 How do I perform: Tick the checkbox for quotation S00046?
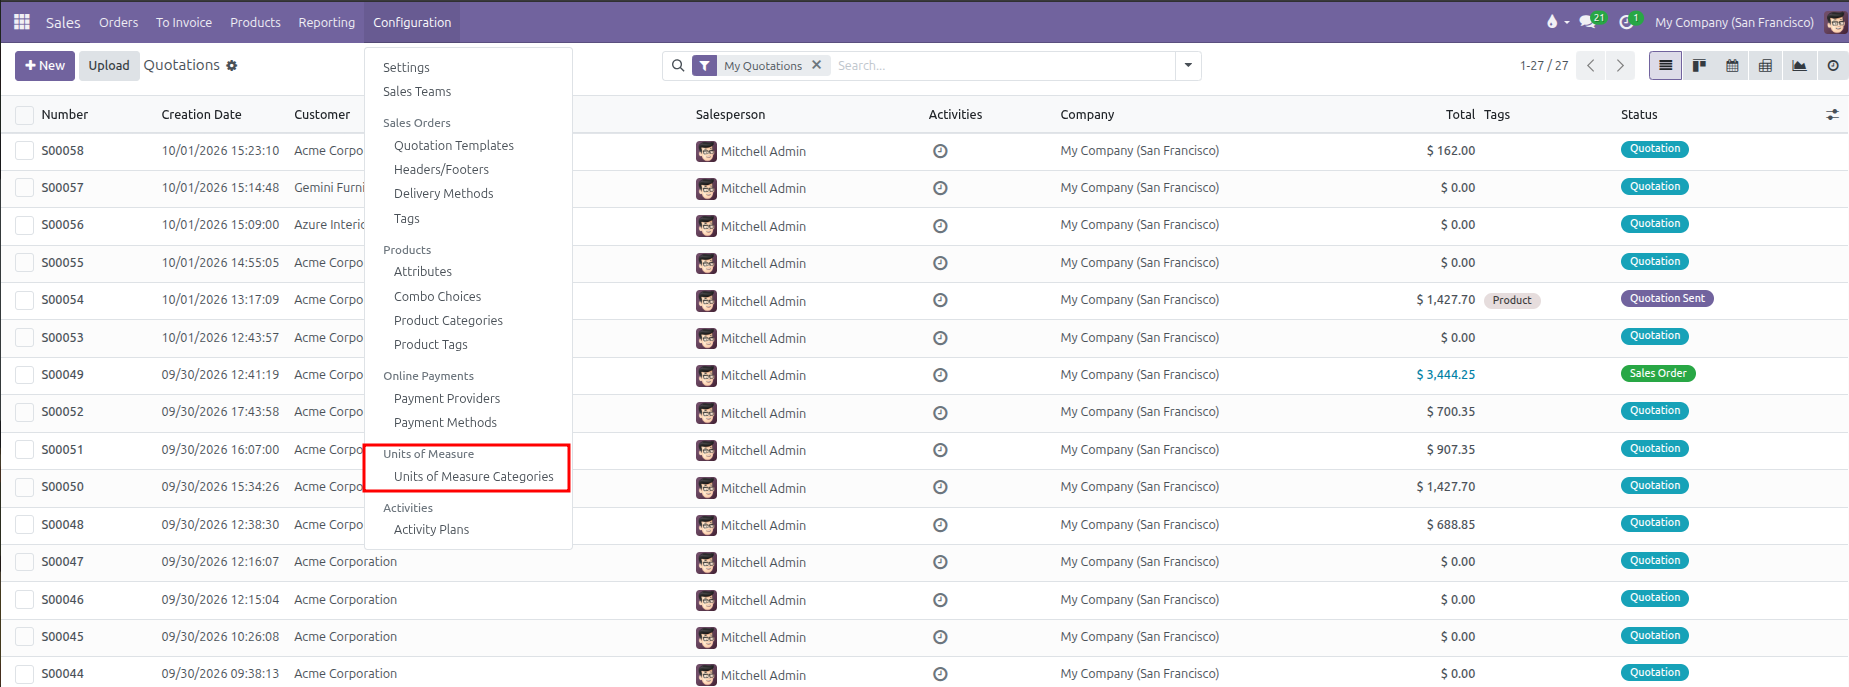click(x=25, y=600)
